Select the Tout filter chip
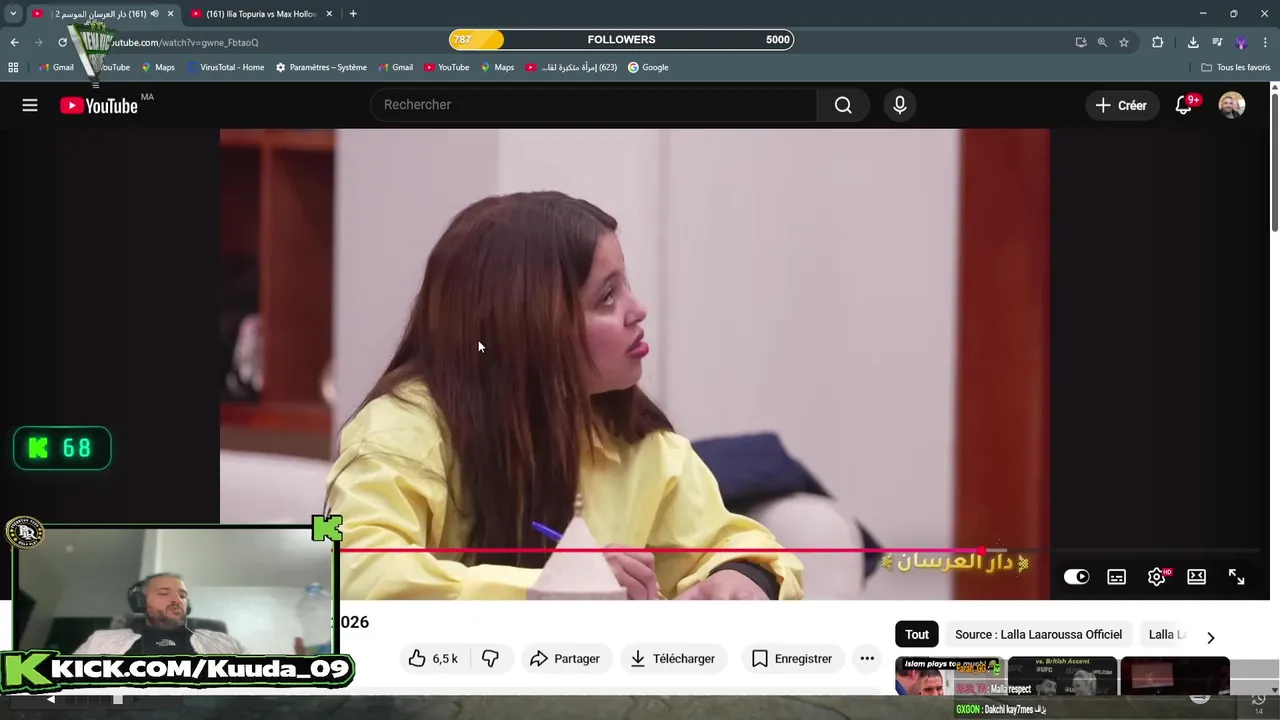 [x=917, y=634]
